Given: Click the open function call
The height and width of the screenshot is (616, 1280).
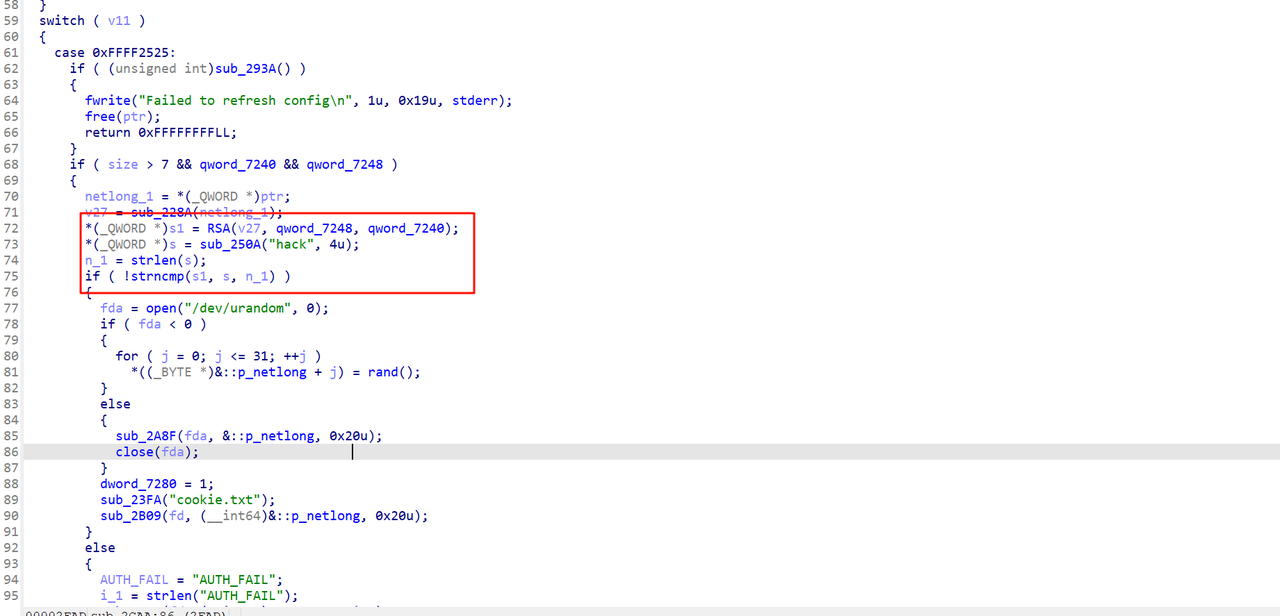Looking at the screenshot, I should point(162,308).
